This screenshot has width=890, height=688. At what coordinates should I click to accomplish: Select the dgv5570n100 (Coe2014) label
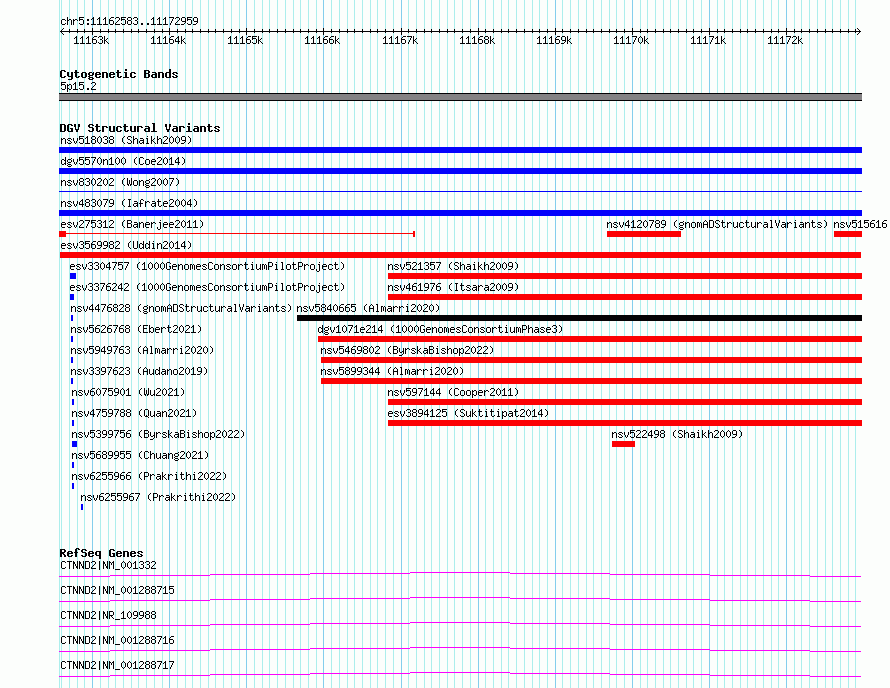coord(123,161)
